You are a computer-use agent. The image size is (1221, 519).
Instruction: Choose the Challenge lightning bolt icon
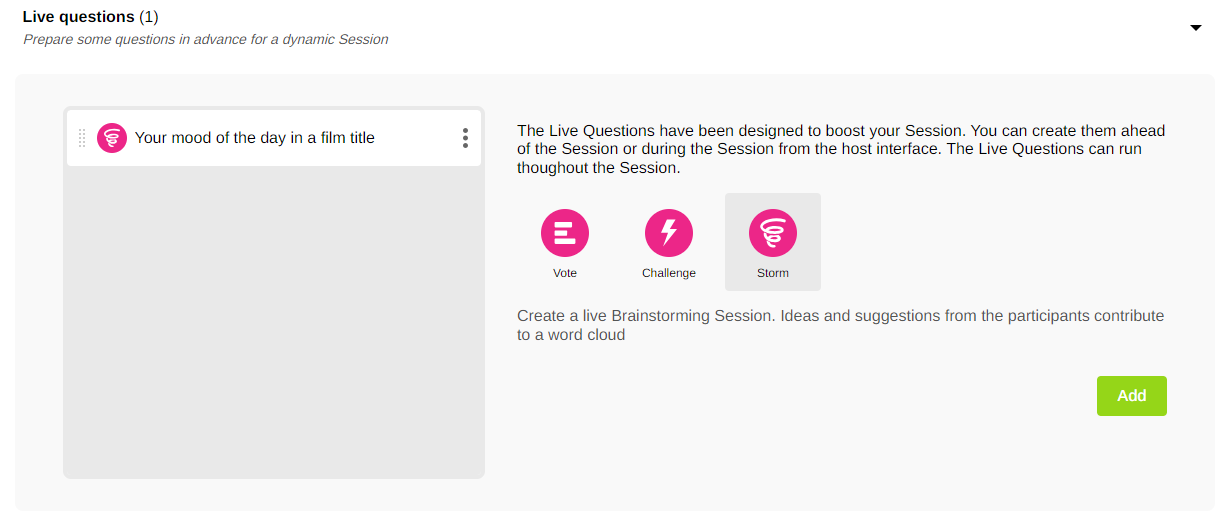point(669,234)
